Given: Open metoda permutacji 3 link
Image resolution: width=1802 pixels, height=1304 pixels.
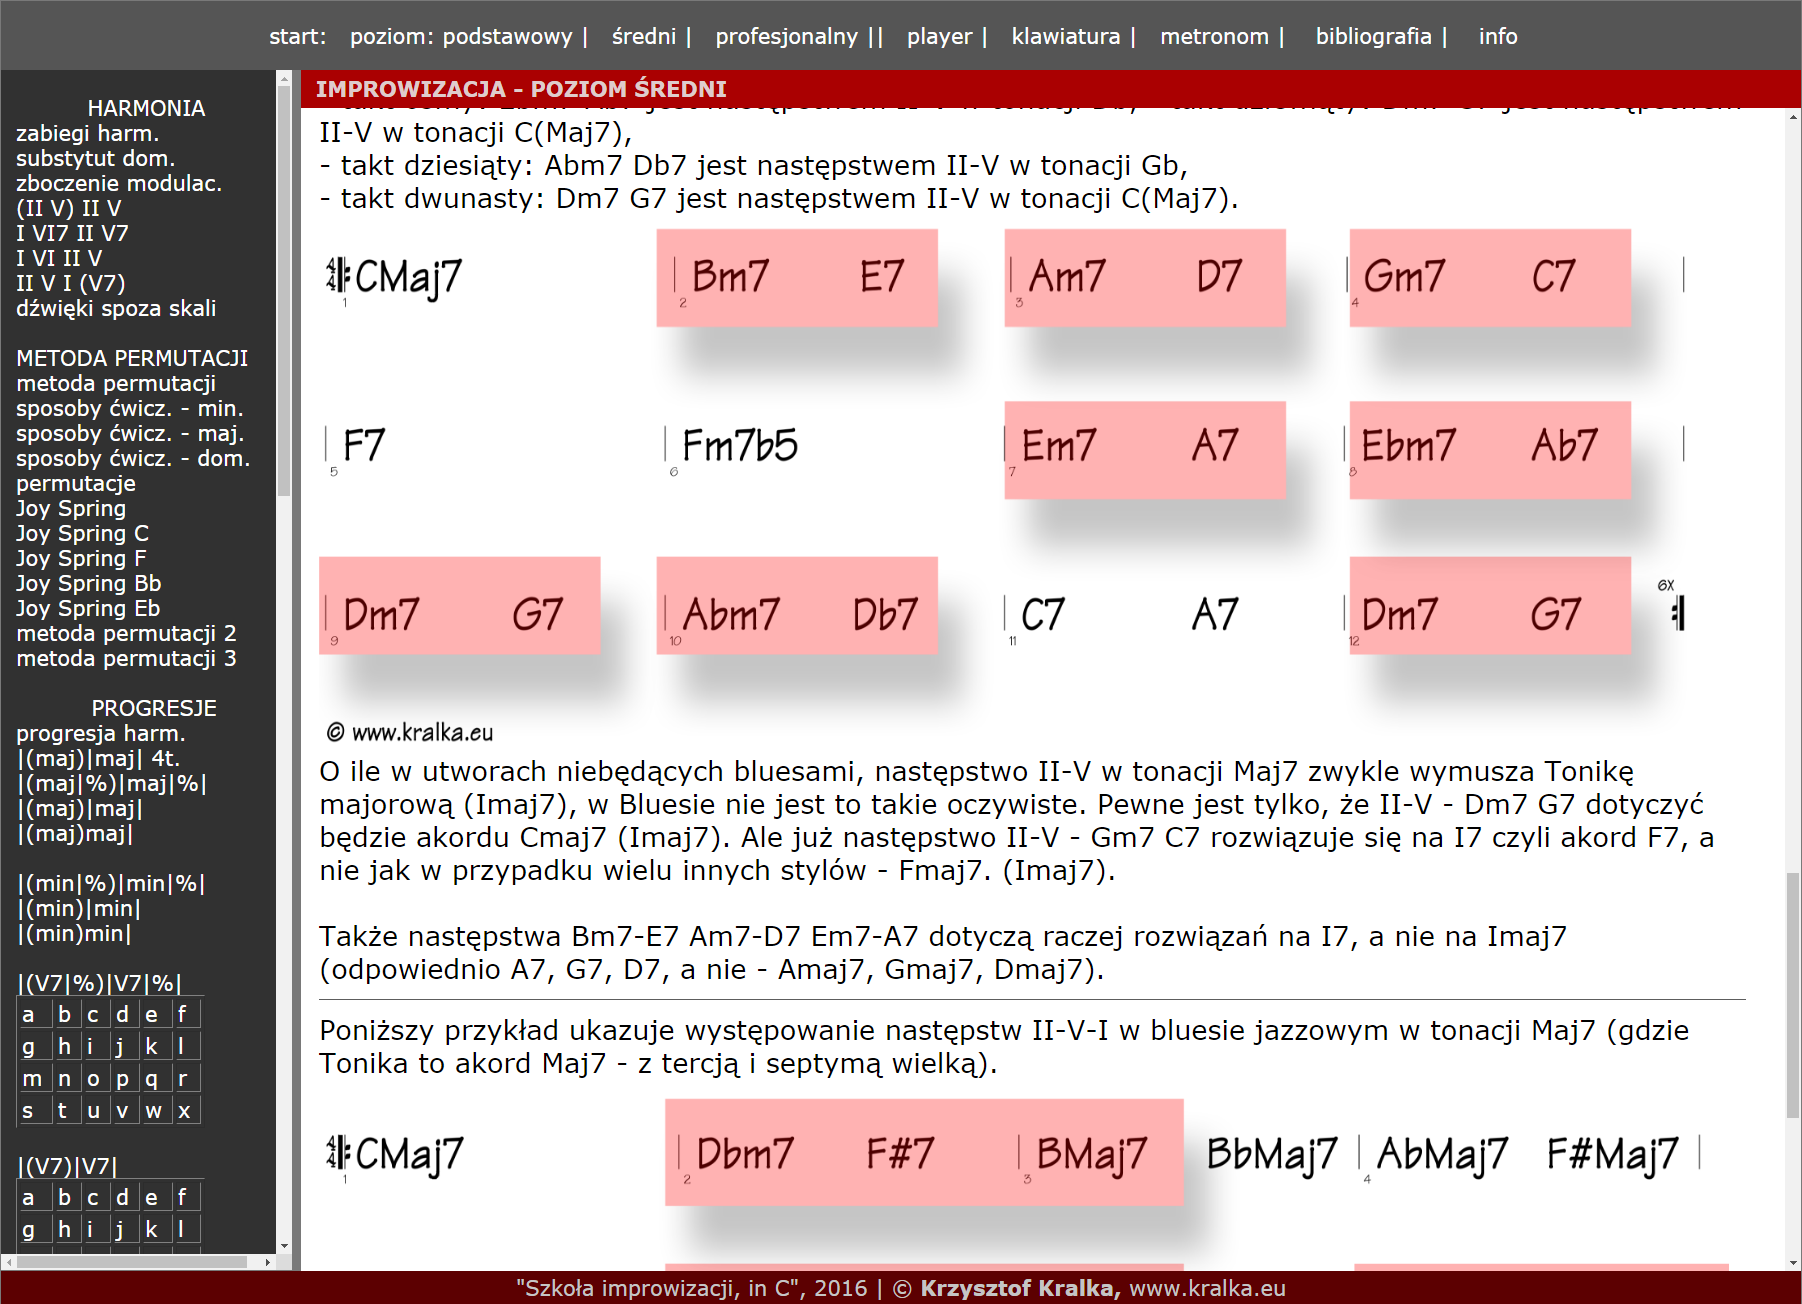Looking at the screenshot, I should pos(126,658).
